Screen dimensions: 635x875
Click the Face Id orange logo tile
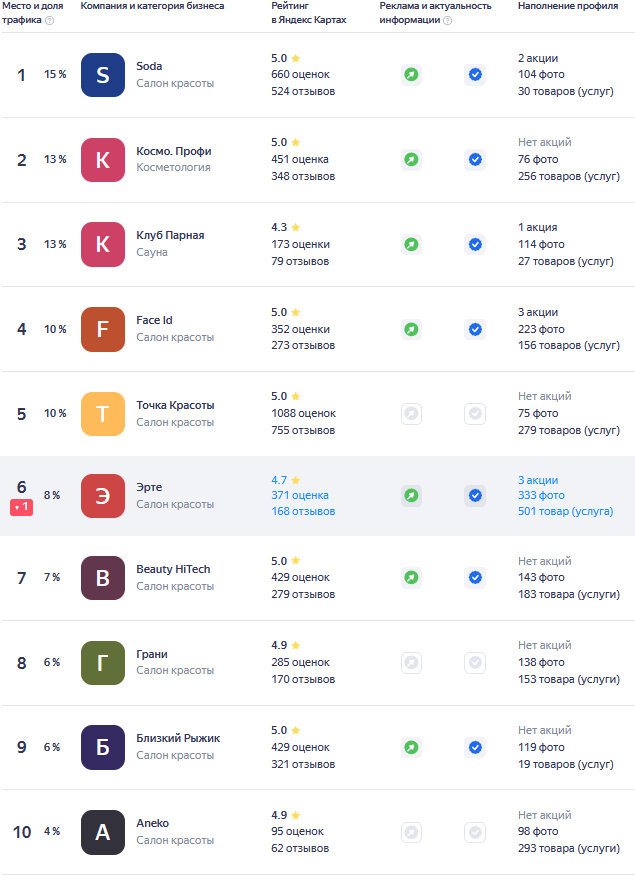pos(103,329)
